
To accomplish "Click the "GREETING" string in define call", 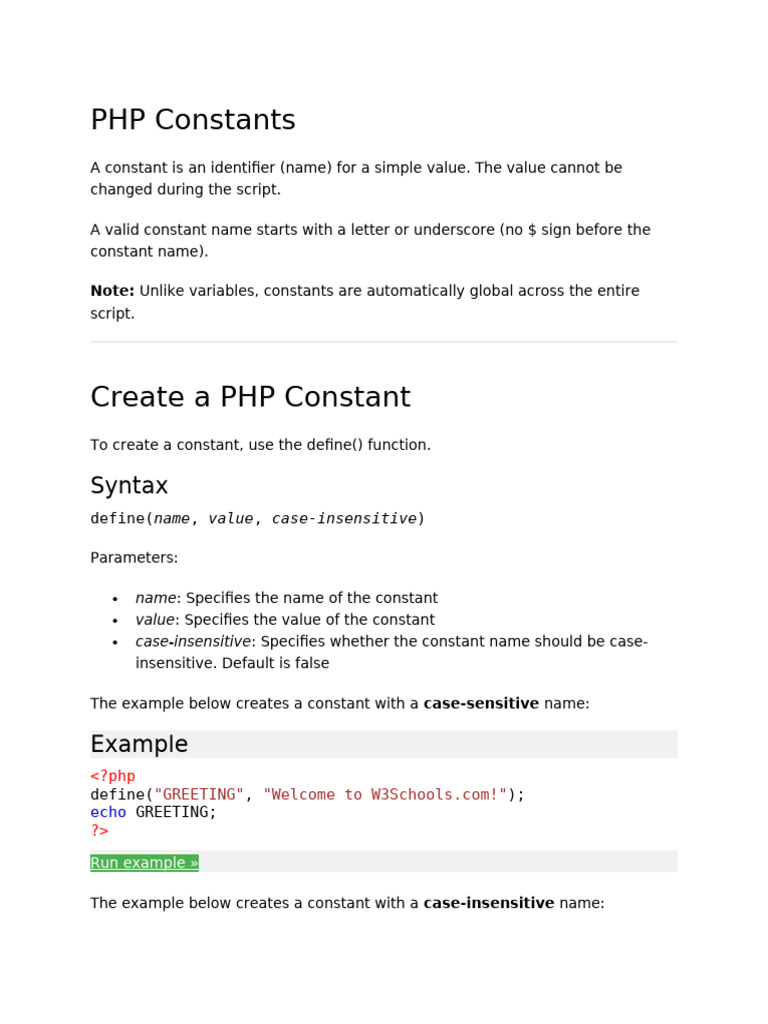I will tap(199, 794).
